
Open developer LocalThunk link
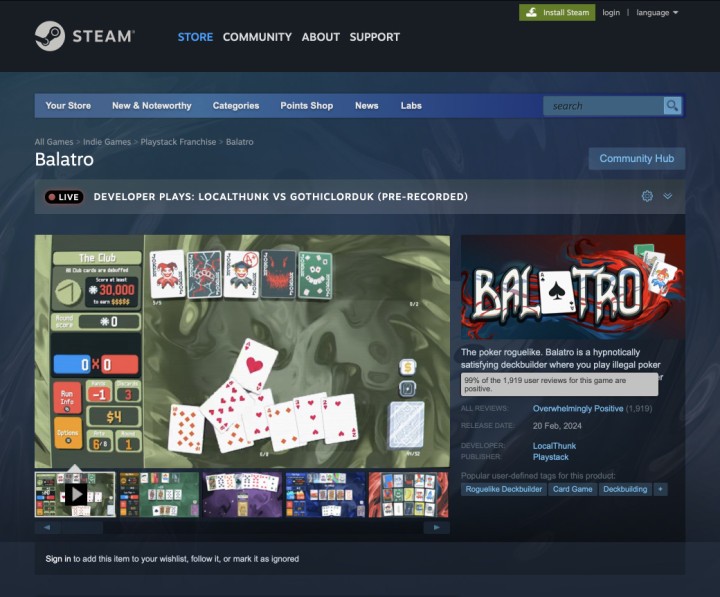coord(554,446)
